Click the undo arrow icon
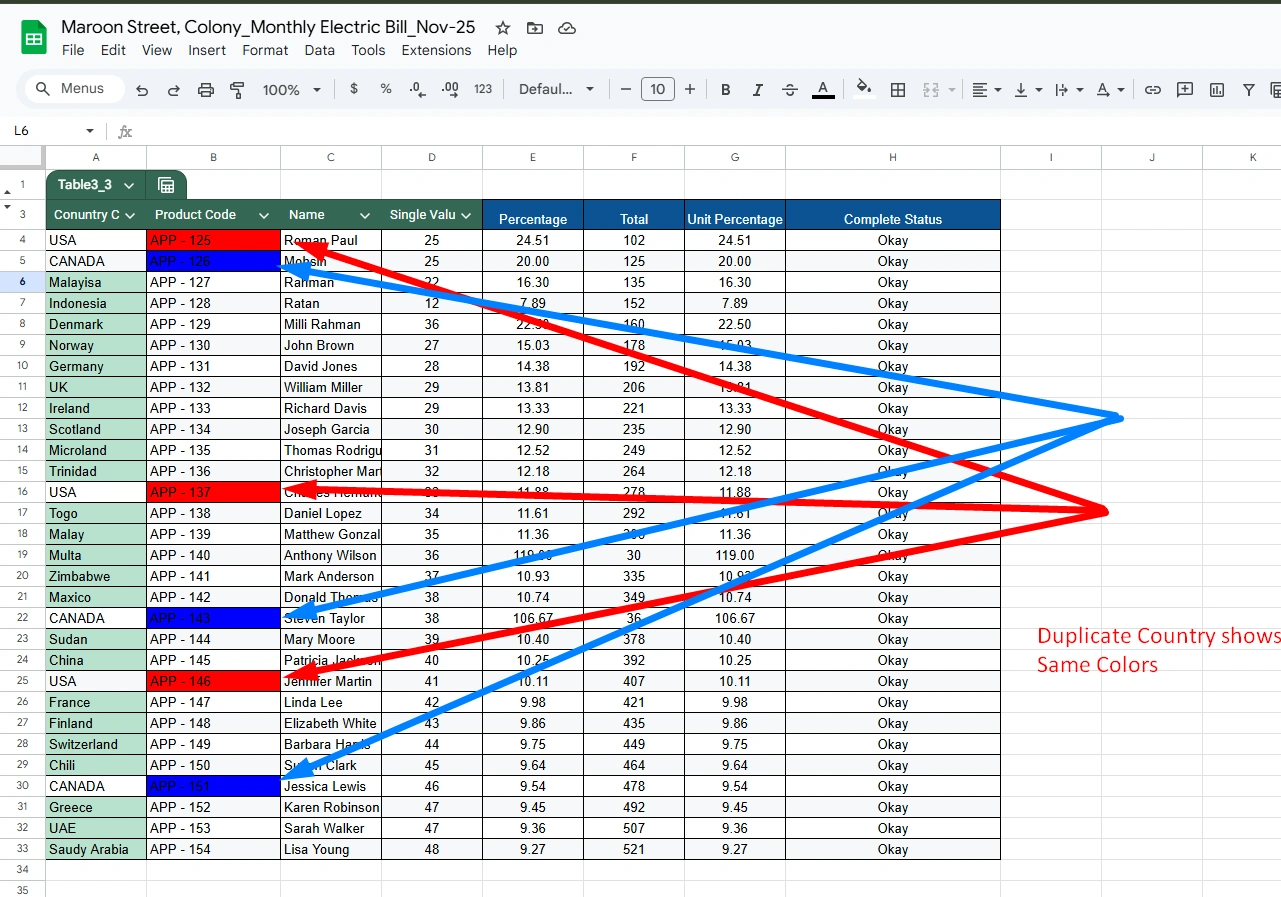 coord(142,90)
